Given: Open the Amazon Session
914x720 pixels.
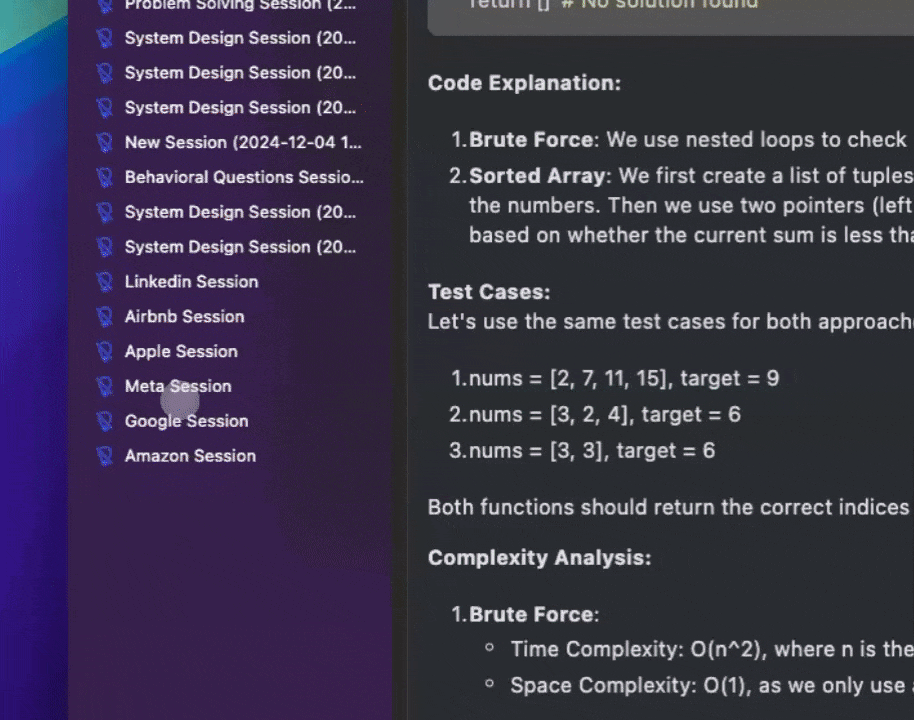Looking at the screenshot, I should tap(190, 456).
